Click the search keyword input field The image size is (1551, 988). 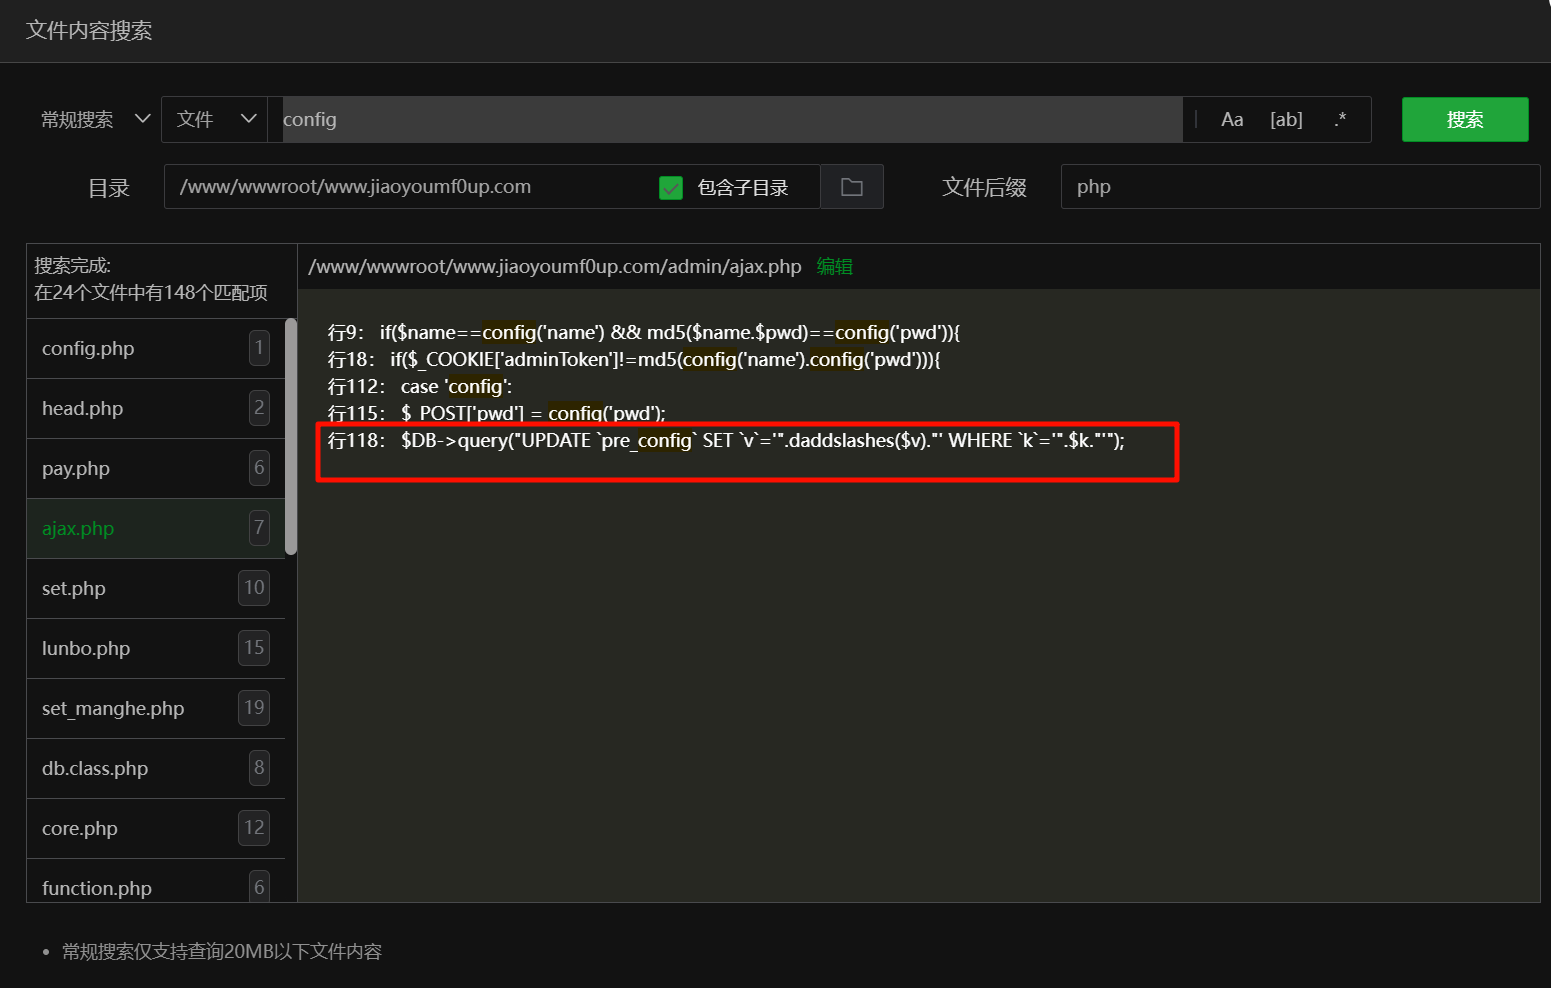pos(730,120)
